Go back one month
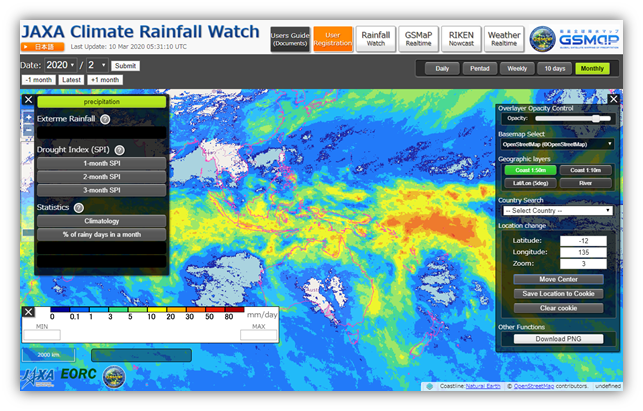The height and width of the screenshot is (411, 643). [39, 80]
